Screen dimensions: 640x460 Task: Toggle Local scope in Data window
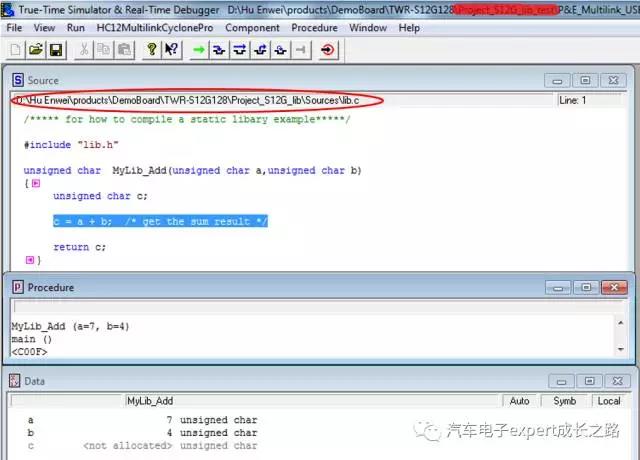(x=608, y=401)
